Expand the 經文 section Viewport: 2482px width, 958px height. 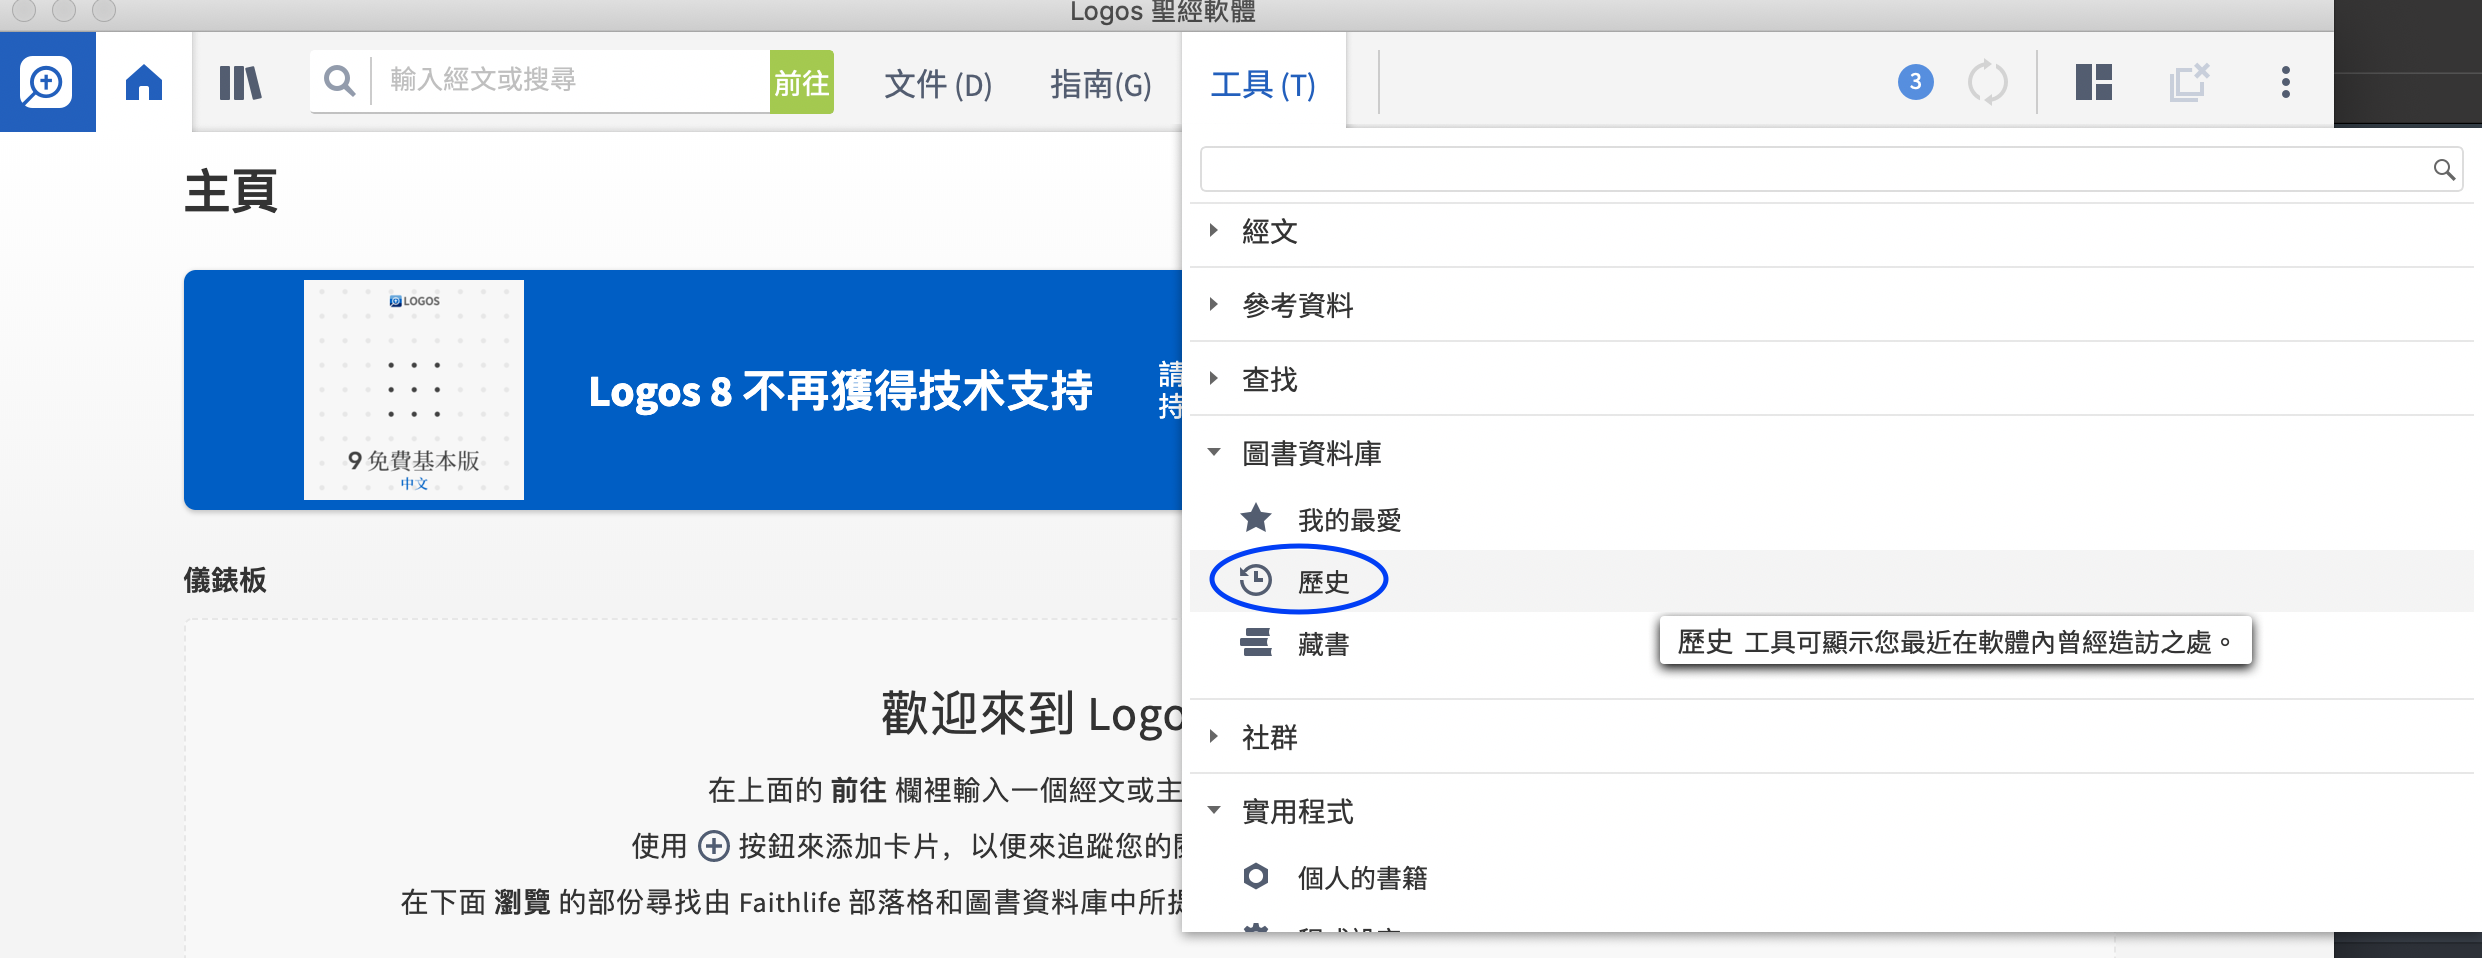click(1213, 230)
